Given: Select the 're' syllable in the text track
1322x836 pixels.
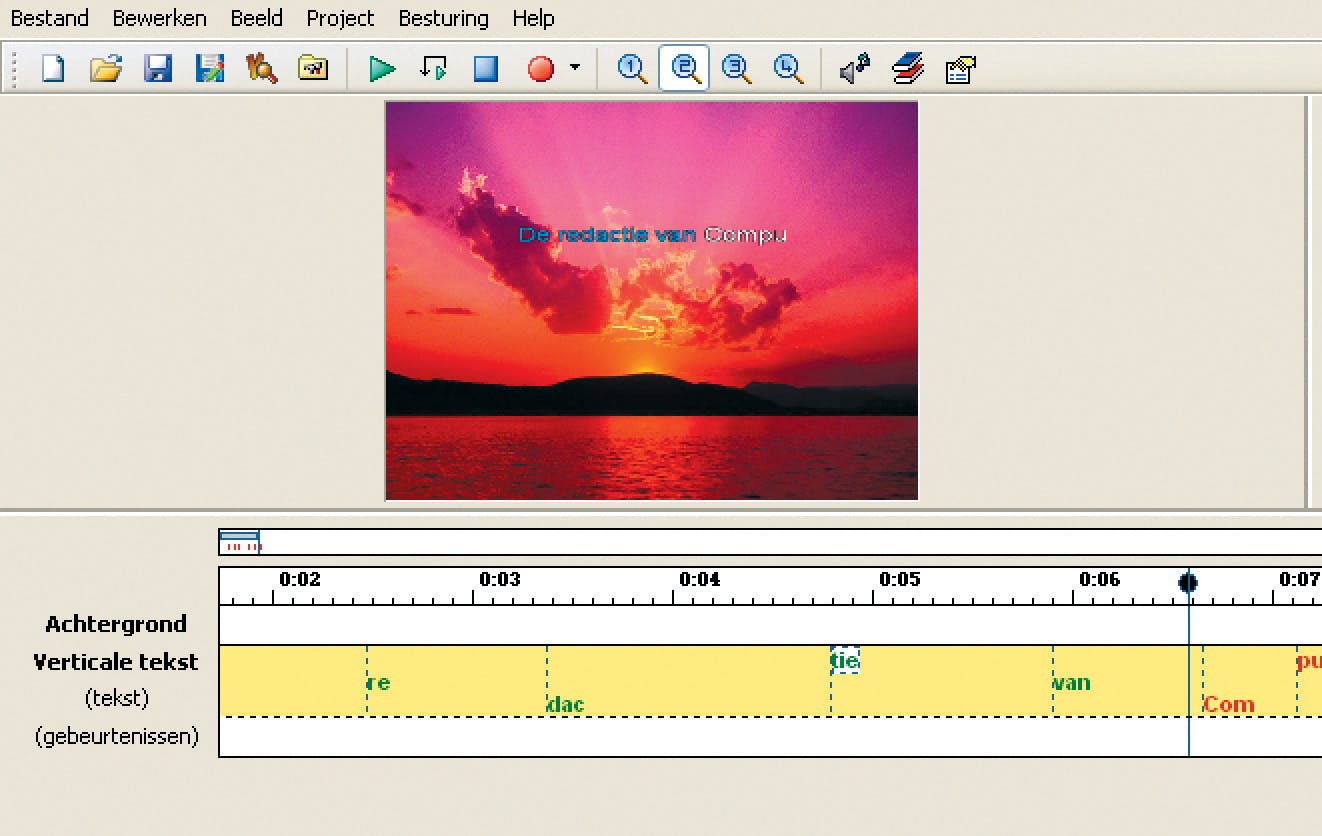Looking at the screenshot, I should click(379, 683).
